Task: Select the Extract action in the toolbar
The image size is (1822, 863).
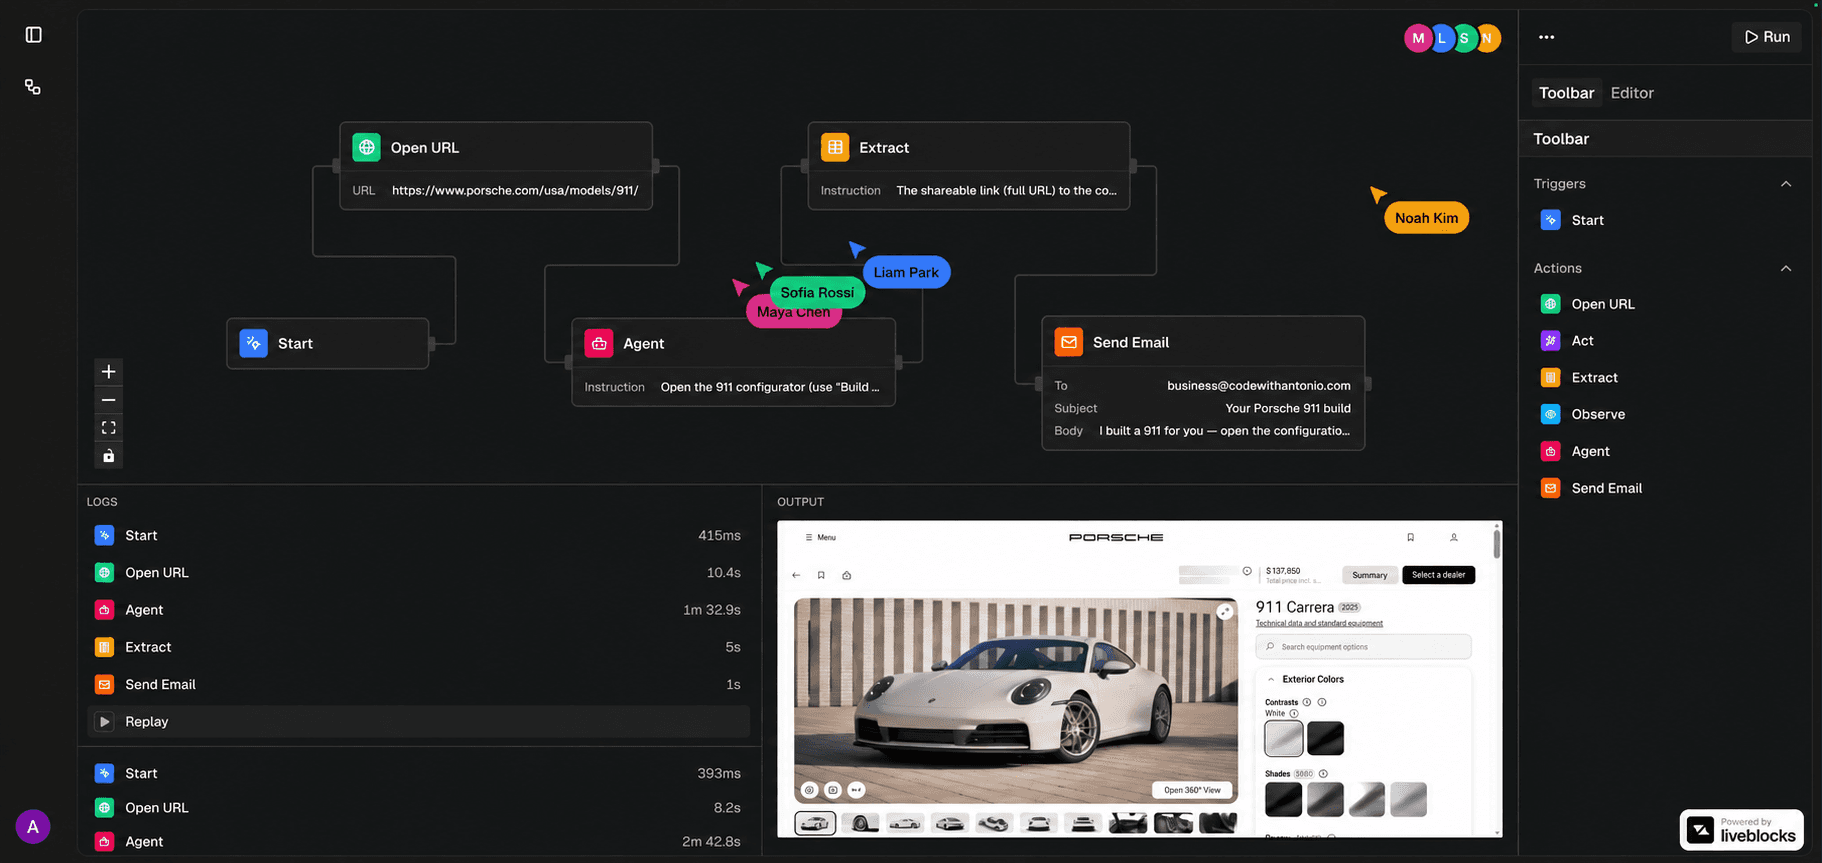Action: click(1579, 378)
